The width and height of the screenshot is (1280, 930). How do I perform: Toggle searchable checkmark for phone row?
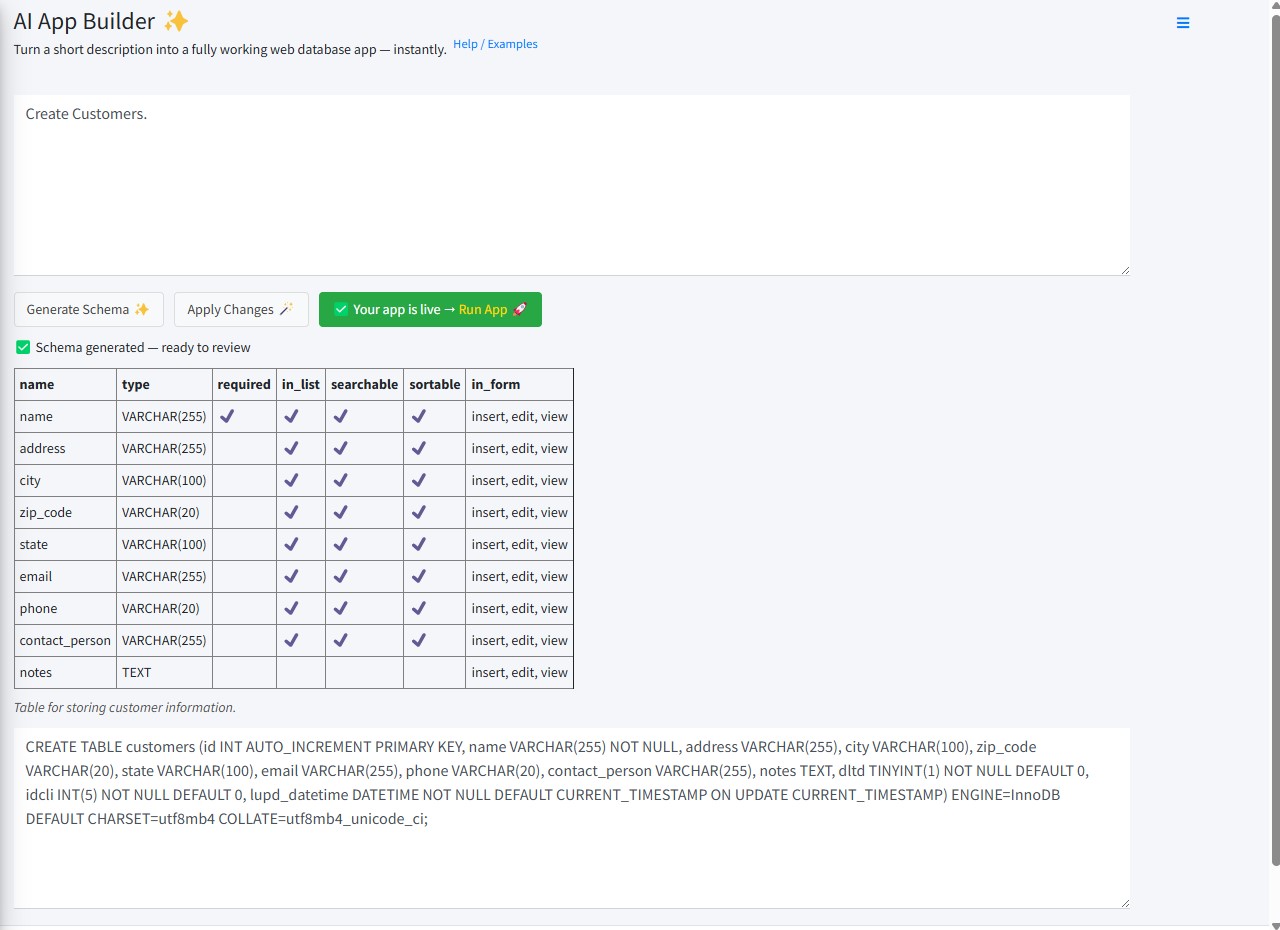click(340, 608)
